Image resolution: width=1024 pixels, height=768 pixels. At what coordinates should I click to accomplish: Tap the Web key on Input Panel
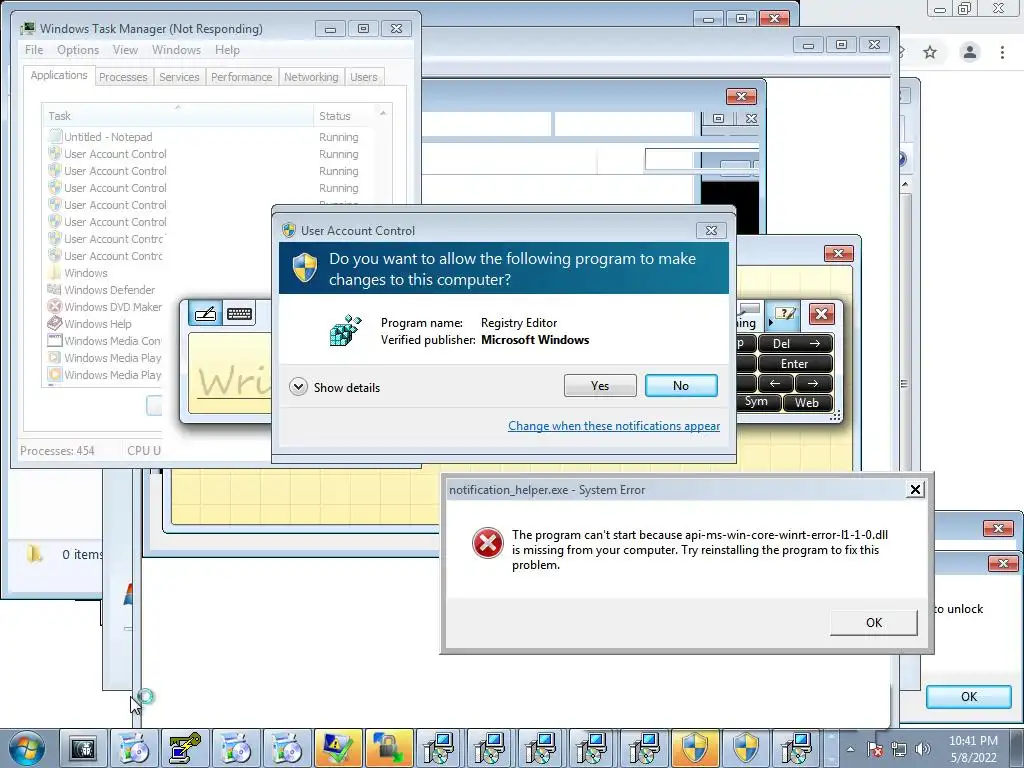807,402
